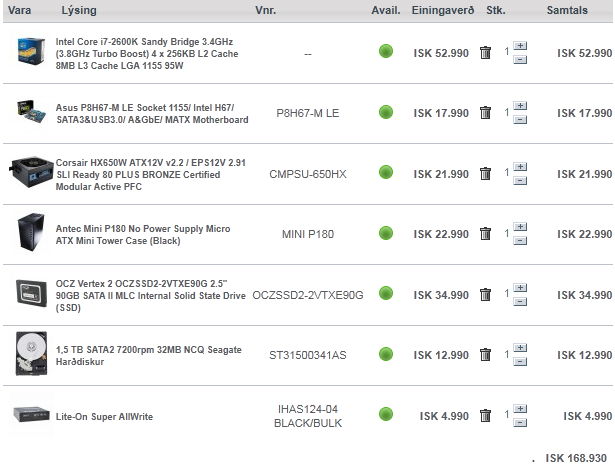Decrease quantity of Asus P8H67-M LE
Viewport: 615px width, 470px height.
(520, 120)
